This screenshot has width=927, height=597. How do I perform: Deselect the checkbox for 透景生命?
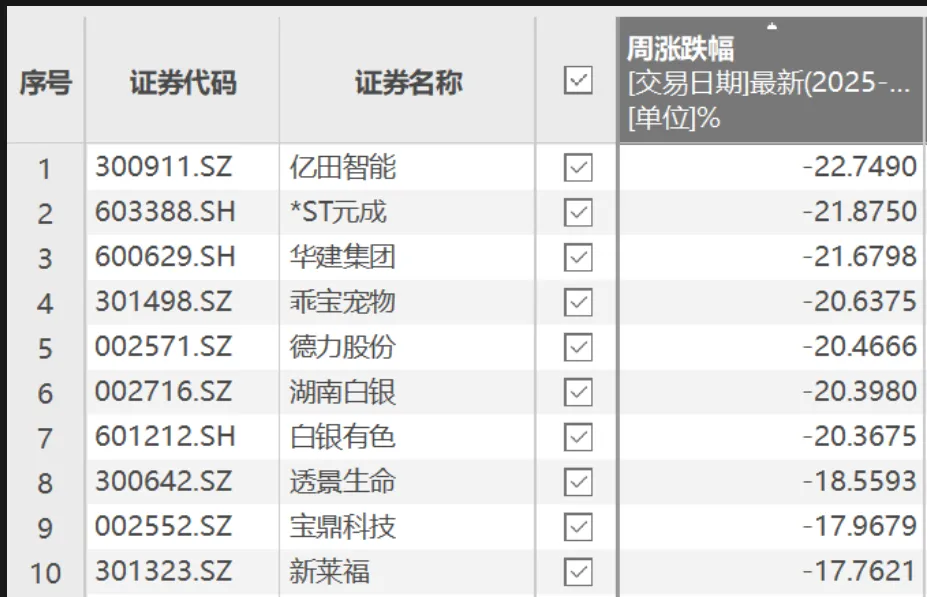click(576, 482)
